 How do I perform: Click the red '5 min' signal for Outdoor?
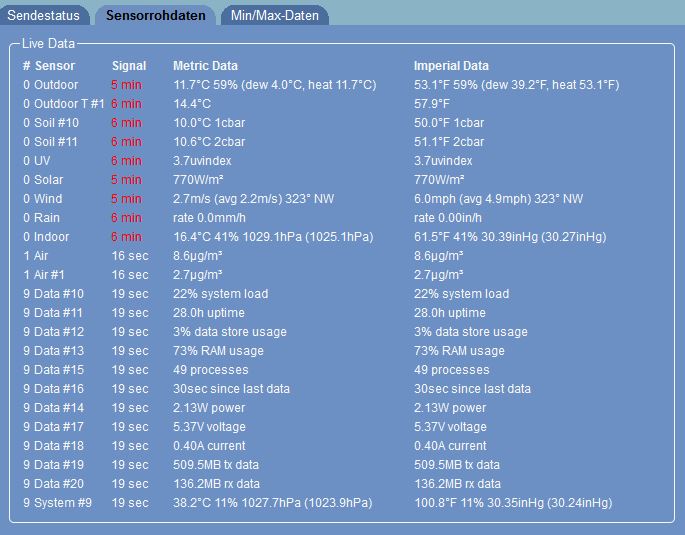coord(126,85)
